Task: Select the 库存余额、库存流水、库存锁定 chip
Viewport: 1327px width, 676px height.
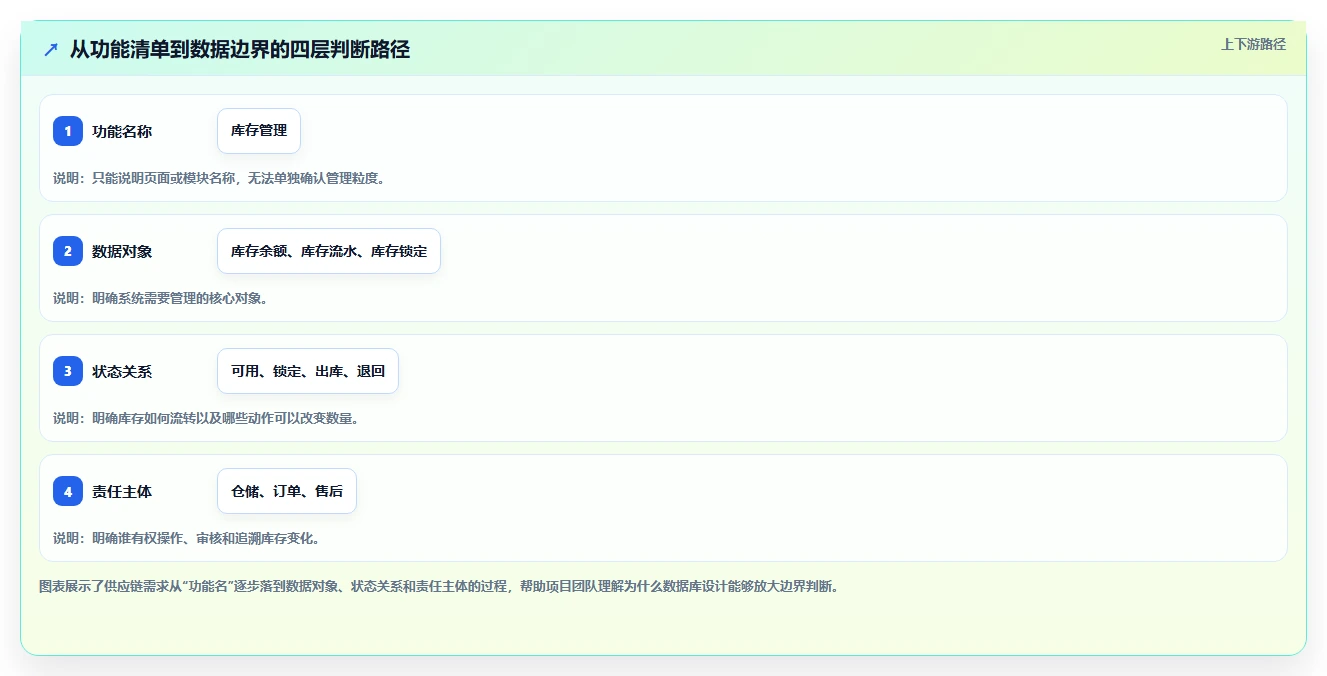Action: [x=329, y=251]
